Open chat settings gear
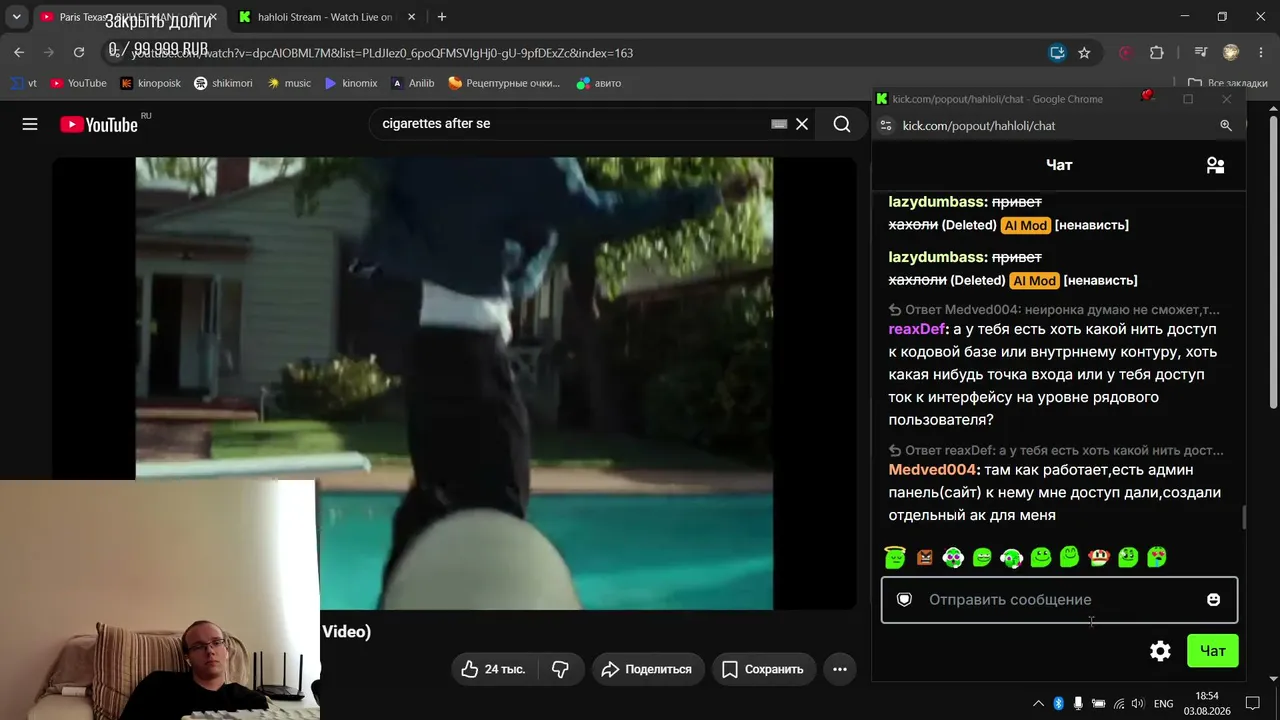 [1160, 651]
